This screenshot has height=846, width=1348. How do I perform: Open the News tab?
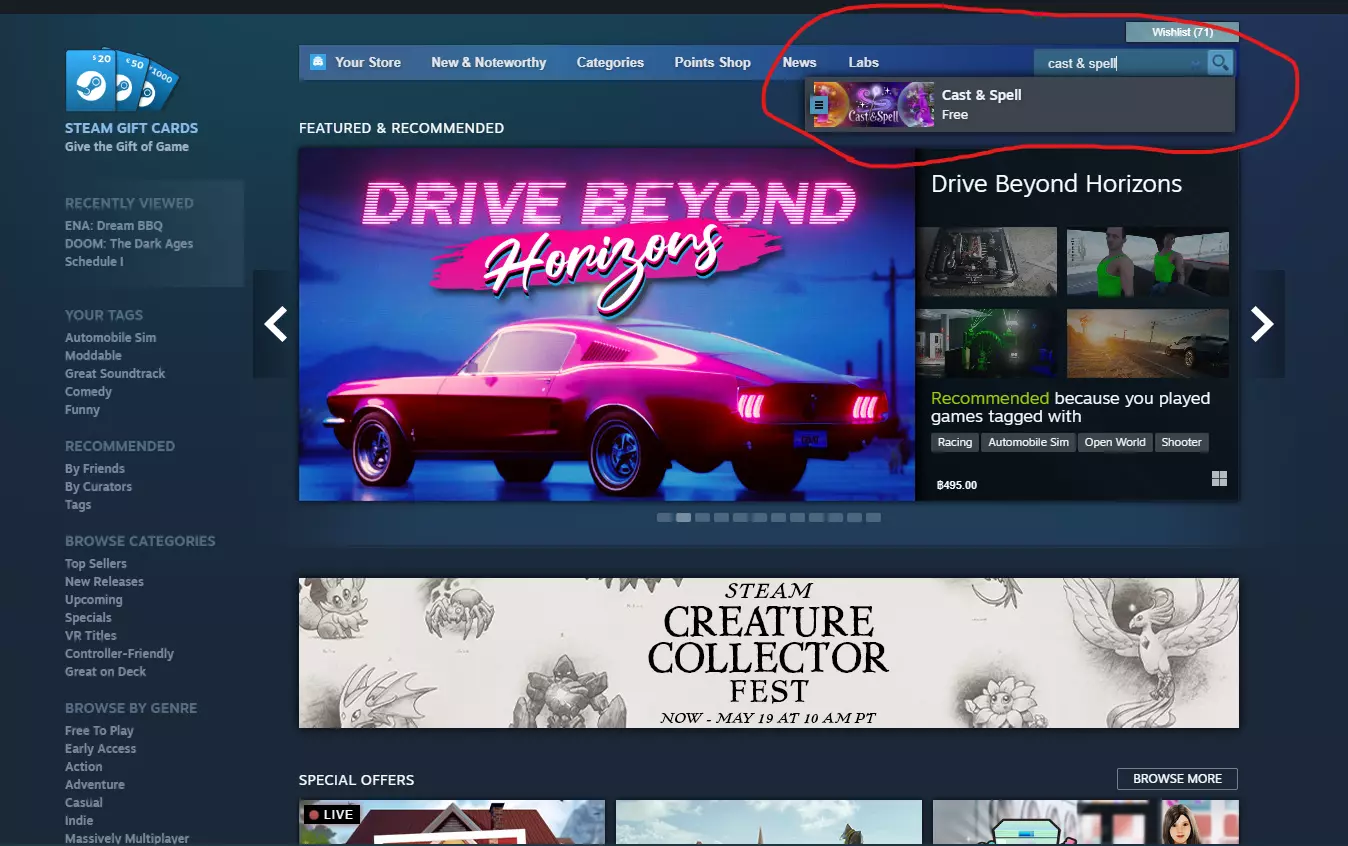[800, 62]
